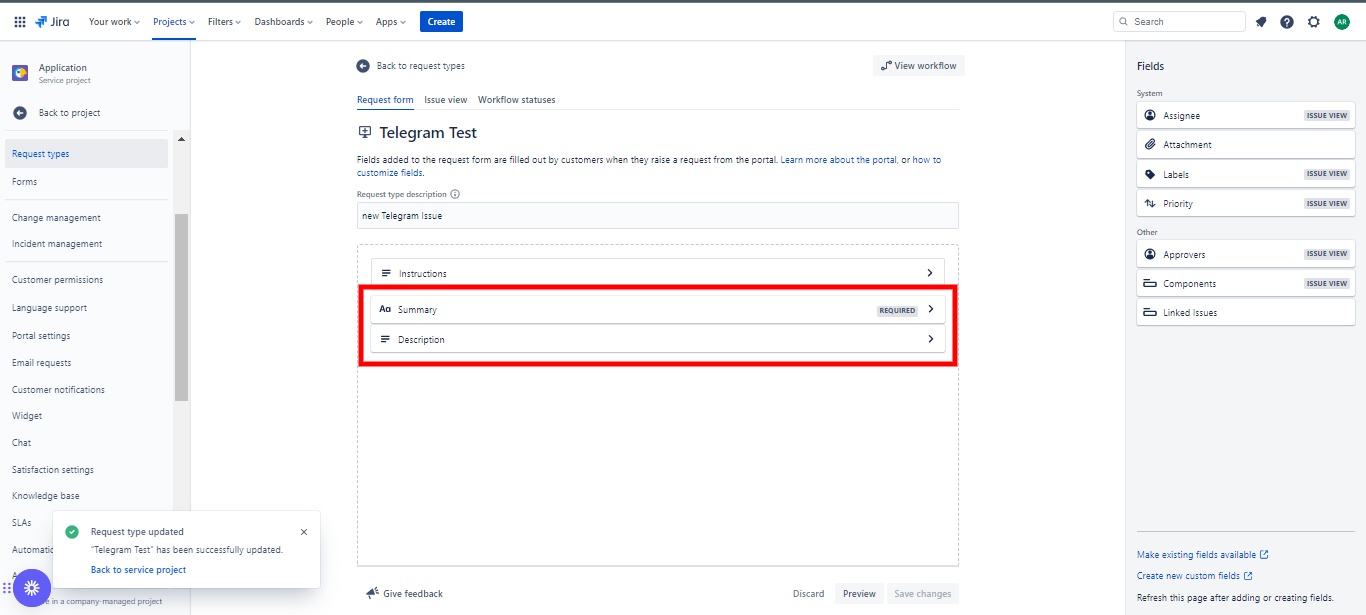Open the Jira app switcher grid icon
The width and height of the screenshot is (1366, 615).
[20, 22]
